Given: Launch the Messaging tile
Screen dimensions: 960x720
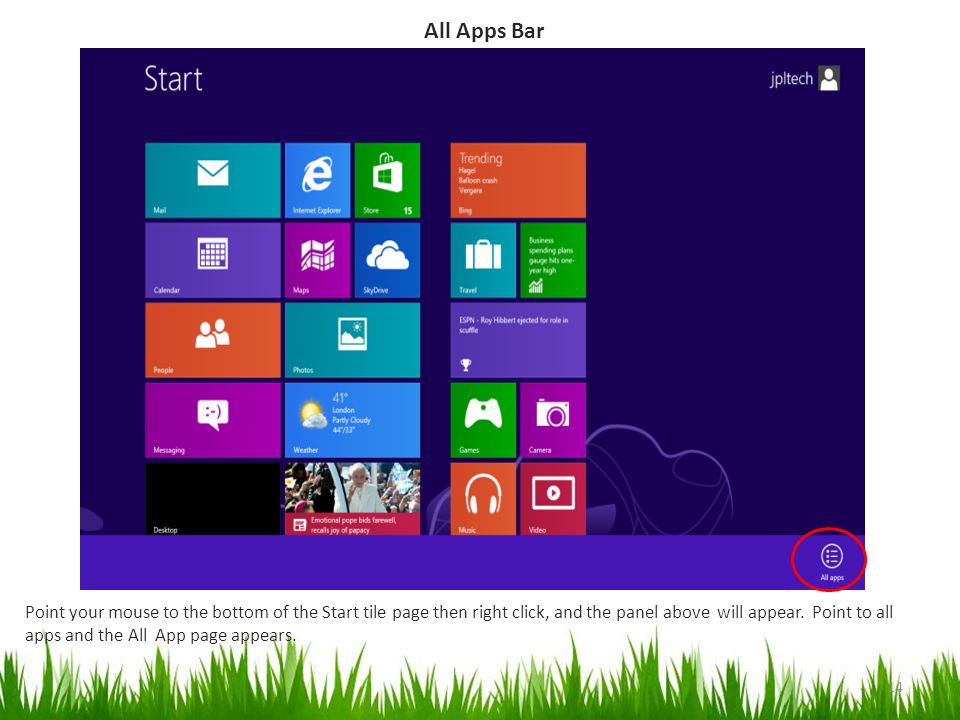Looking at the screenshot, I should pos(212,420).
